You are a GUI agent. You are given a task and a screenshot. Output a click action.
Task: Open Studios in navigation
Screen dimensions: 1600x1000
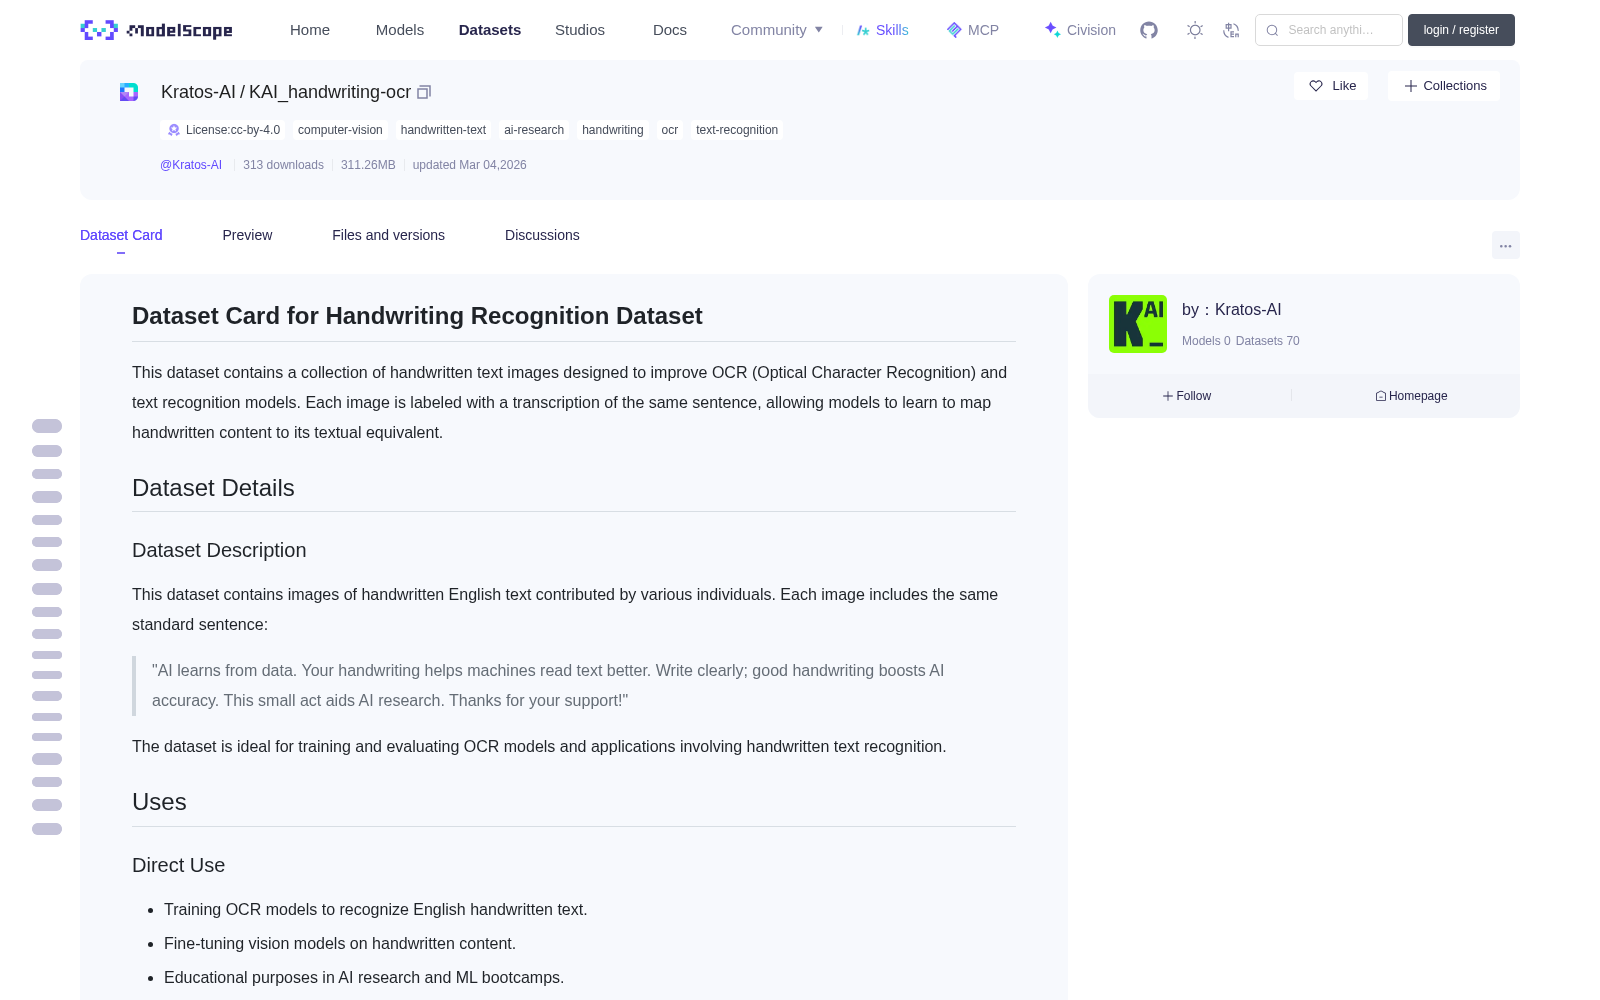point(580,30)
